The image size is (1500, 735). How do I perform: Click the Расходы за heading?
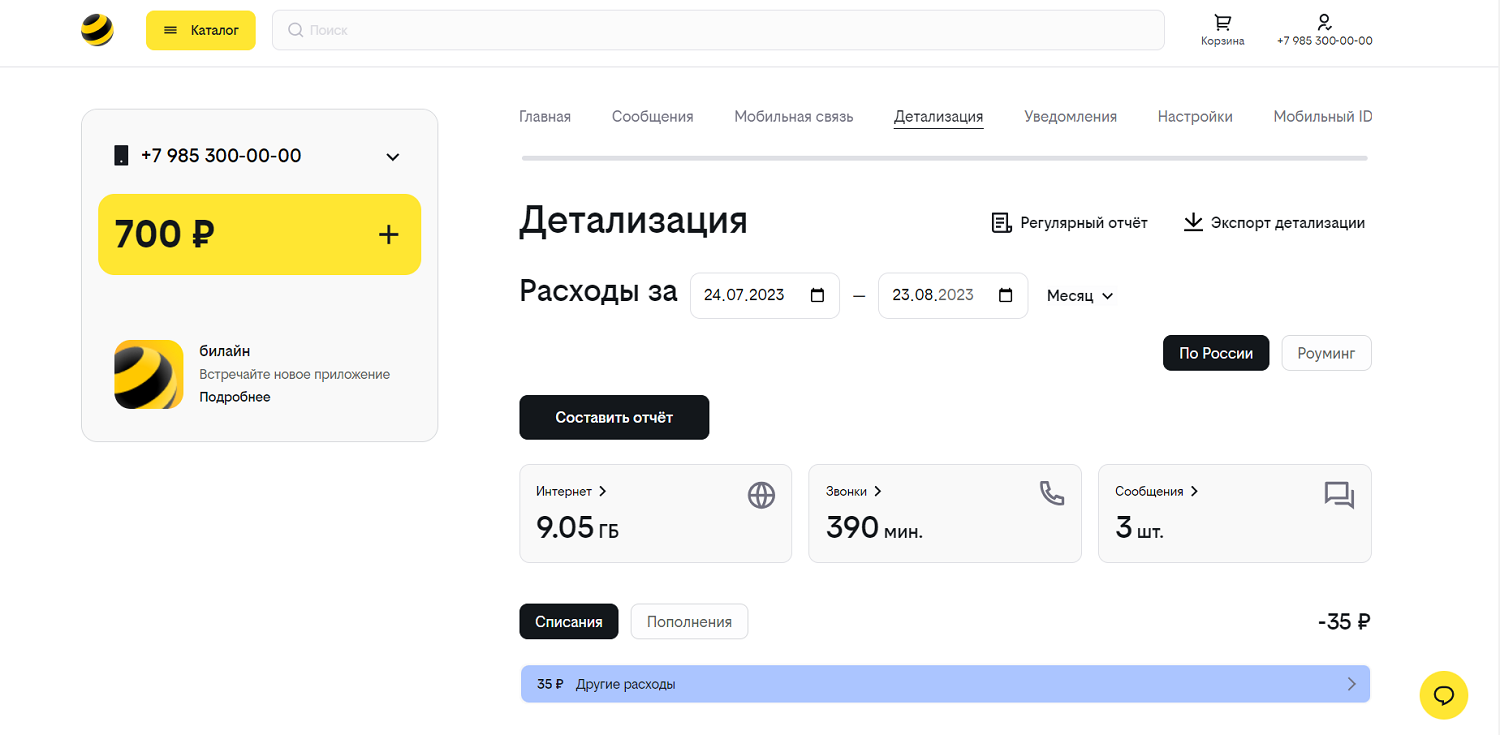[598, 291]
